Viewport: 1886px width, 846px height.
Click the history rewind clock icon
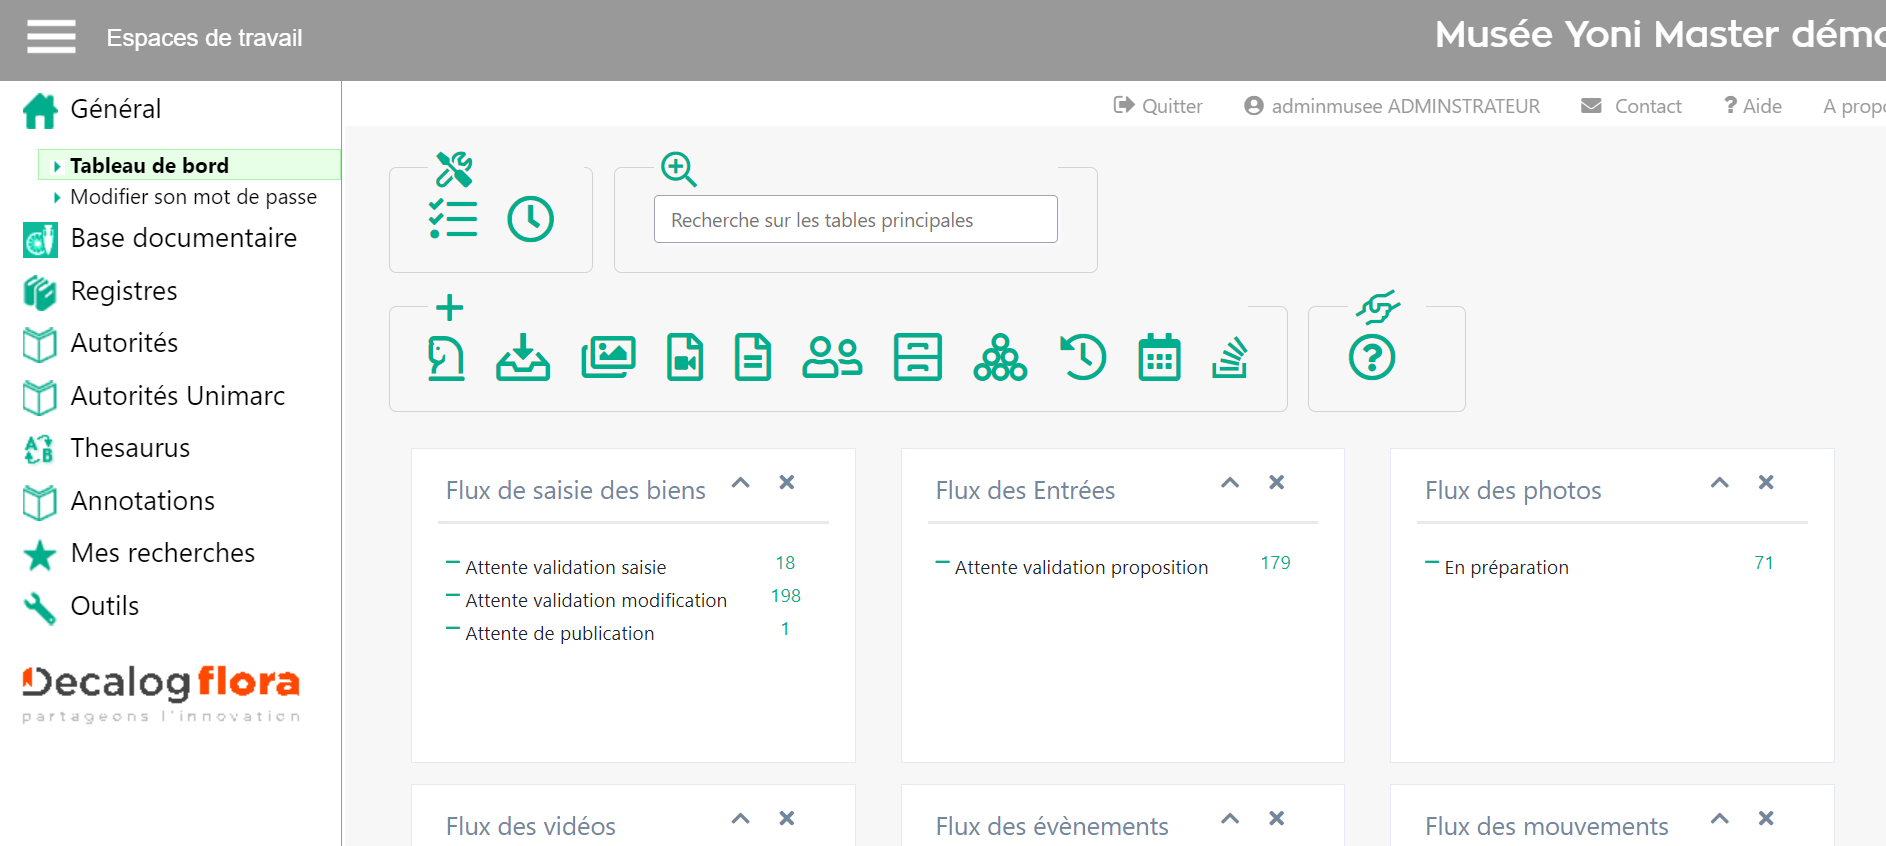tap(1083, 358)
